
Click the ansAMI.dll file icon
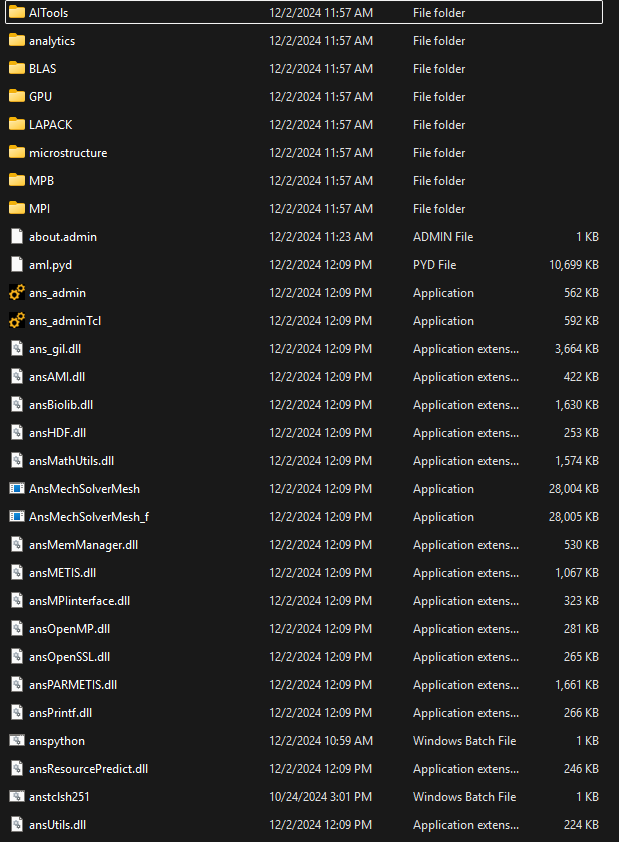point(17,376)
